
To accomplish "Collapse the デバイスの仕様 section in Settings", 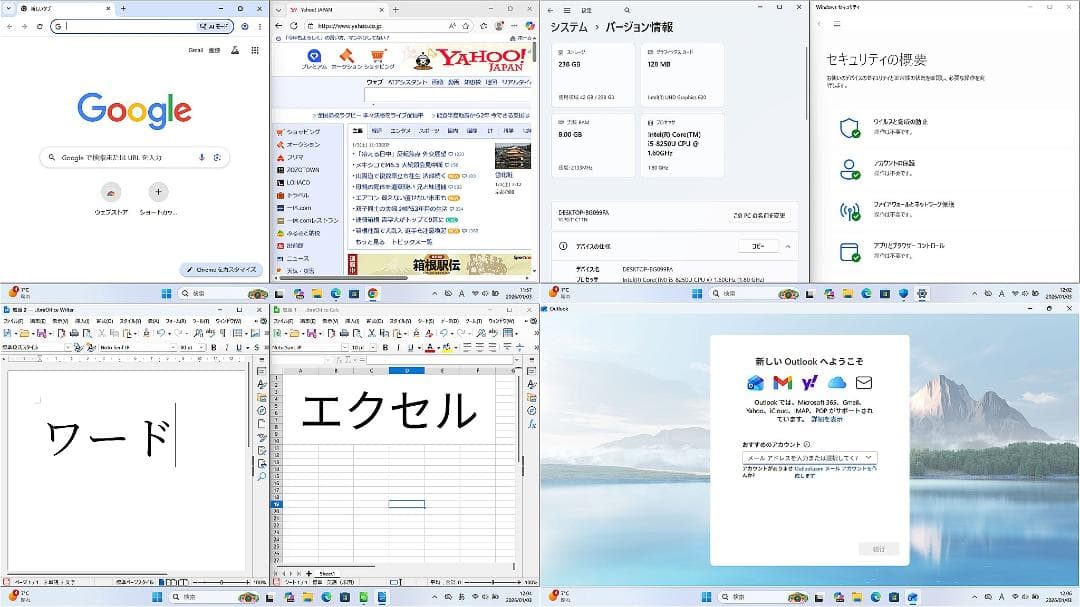I will (787, 245).
